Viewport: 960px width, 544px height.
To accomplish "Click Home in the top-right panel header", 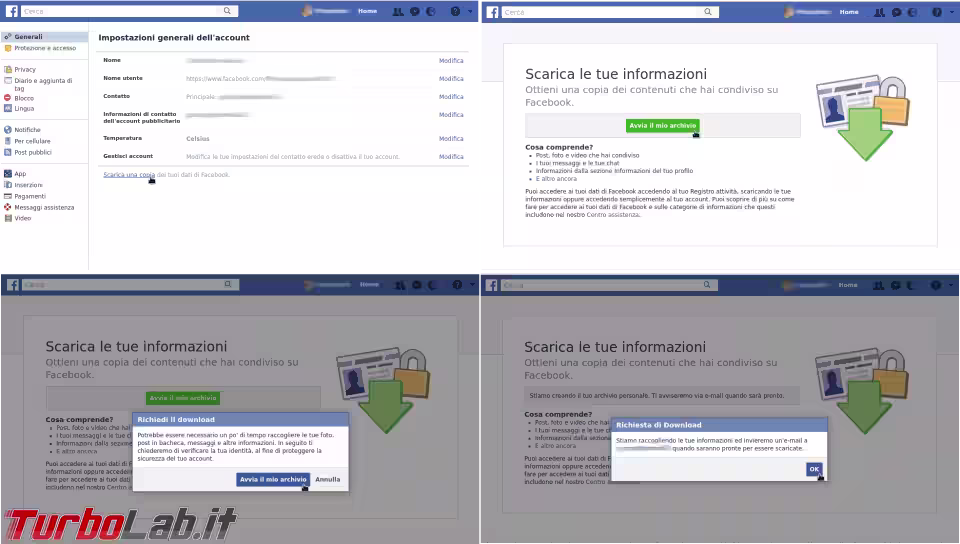I will tap(849, 12).
